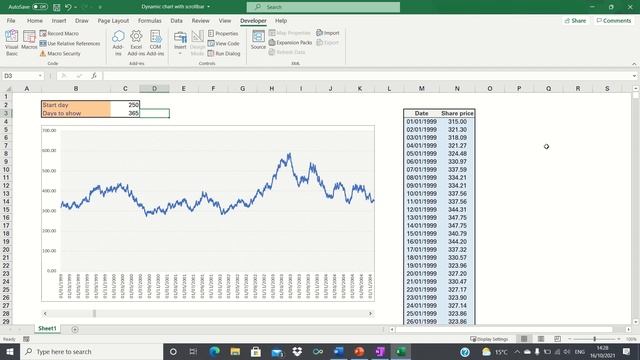Open XML Expansion Packs
640x360 pixels.
(x=290, y=42)
